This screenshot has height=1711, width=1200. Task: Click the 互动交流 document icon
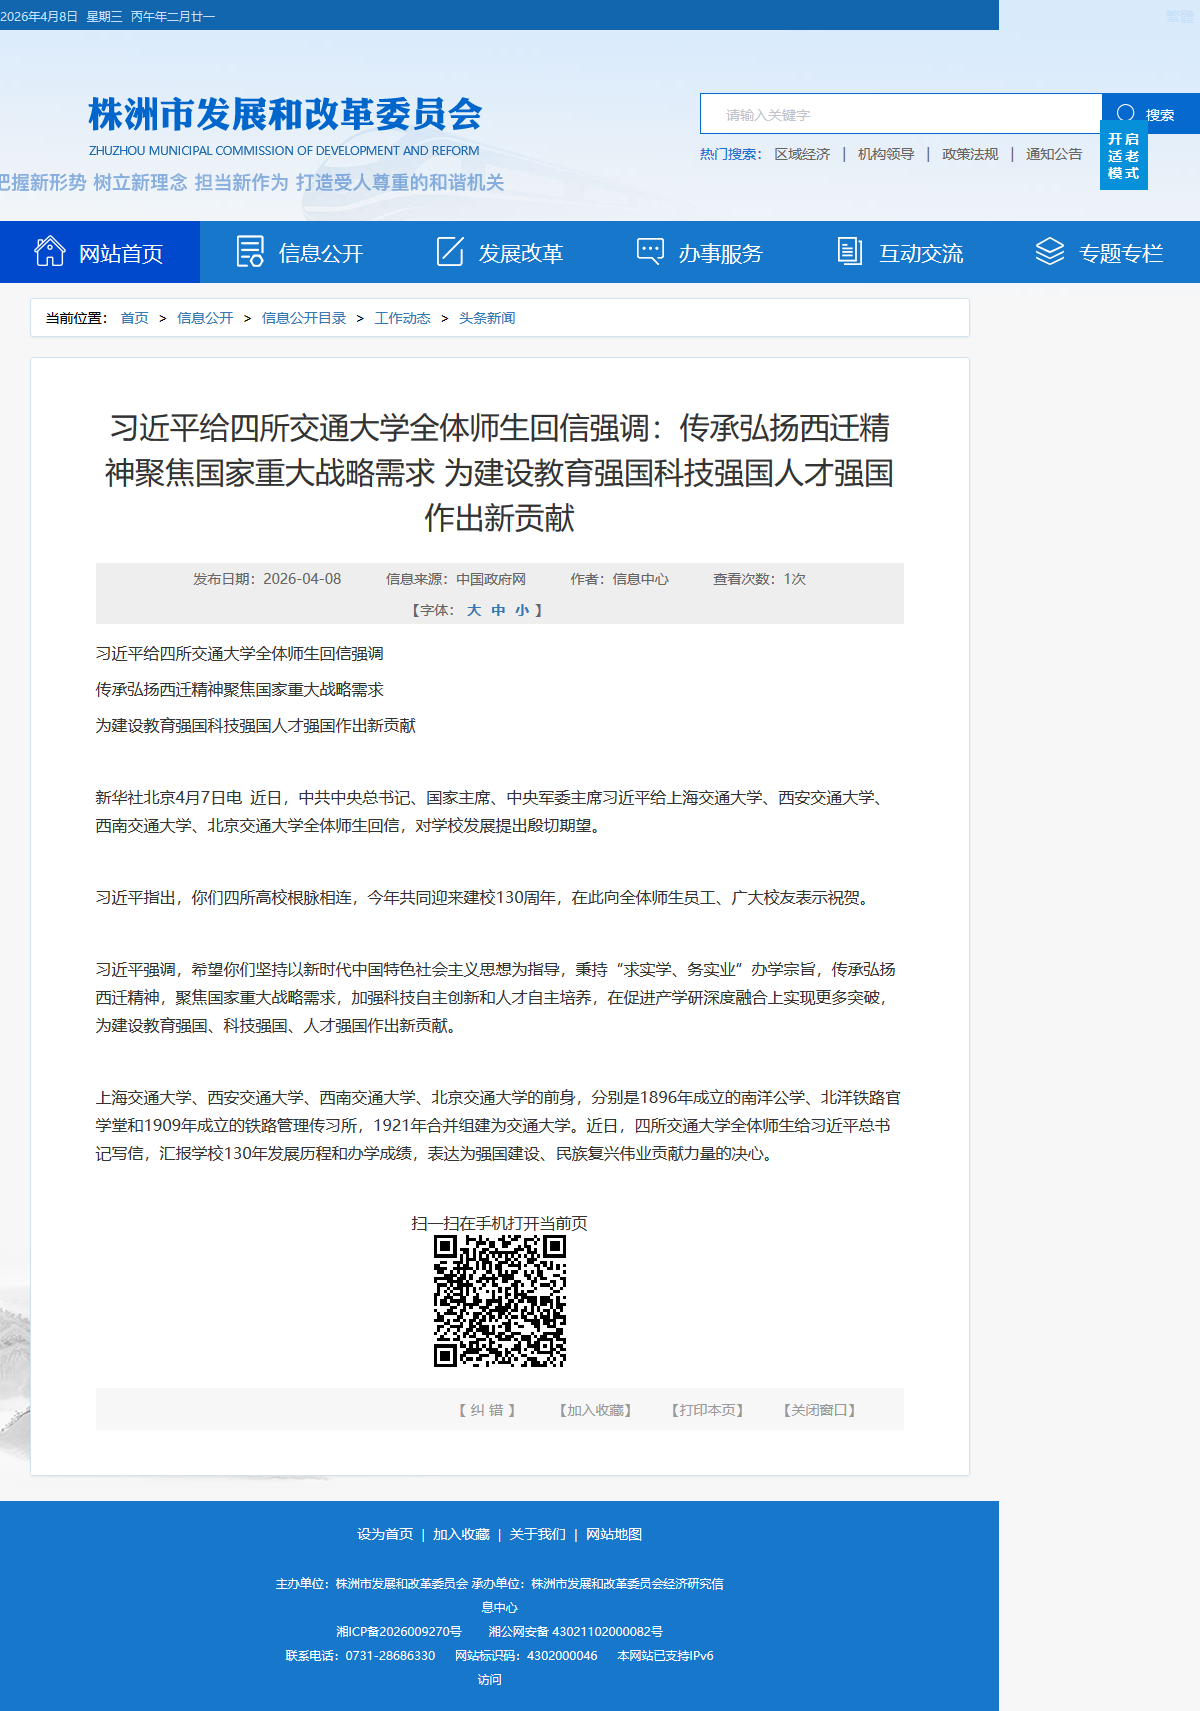(849, 252)
